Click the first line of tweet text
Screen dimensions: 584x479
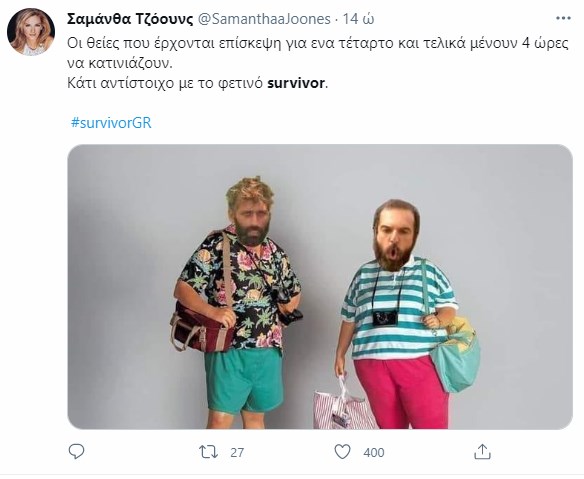pos(318,43)
